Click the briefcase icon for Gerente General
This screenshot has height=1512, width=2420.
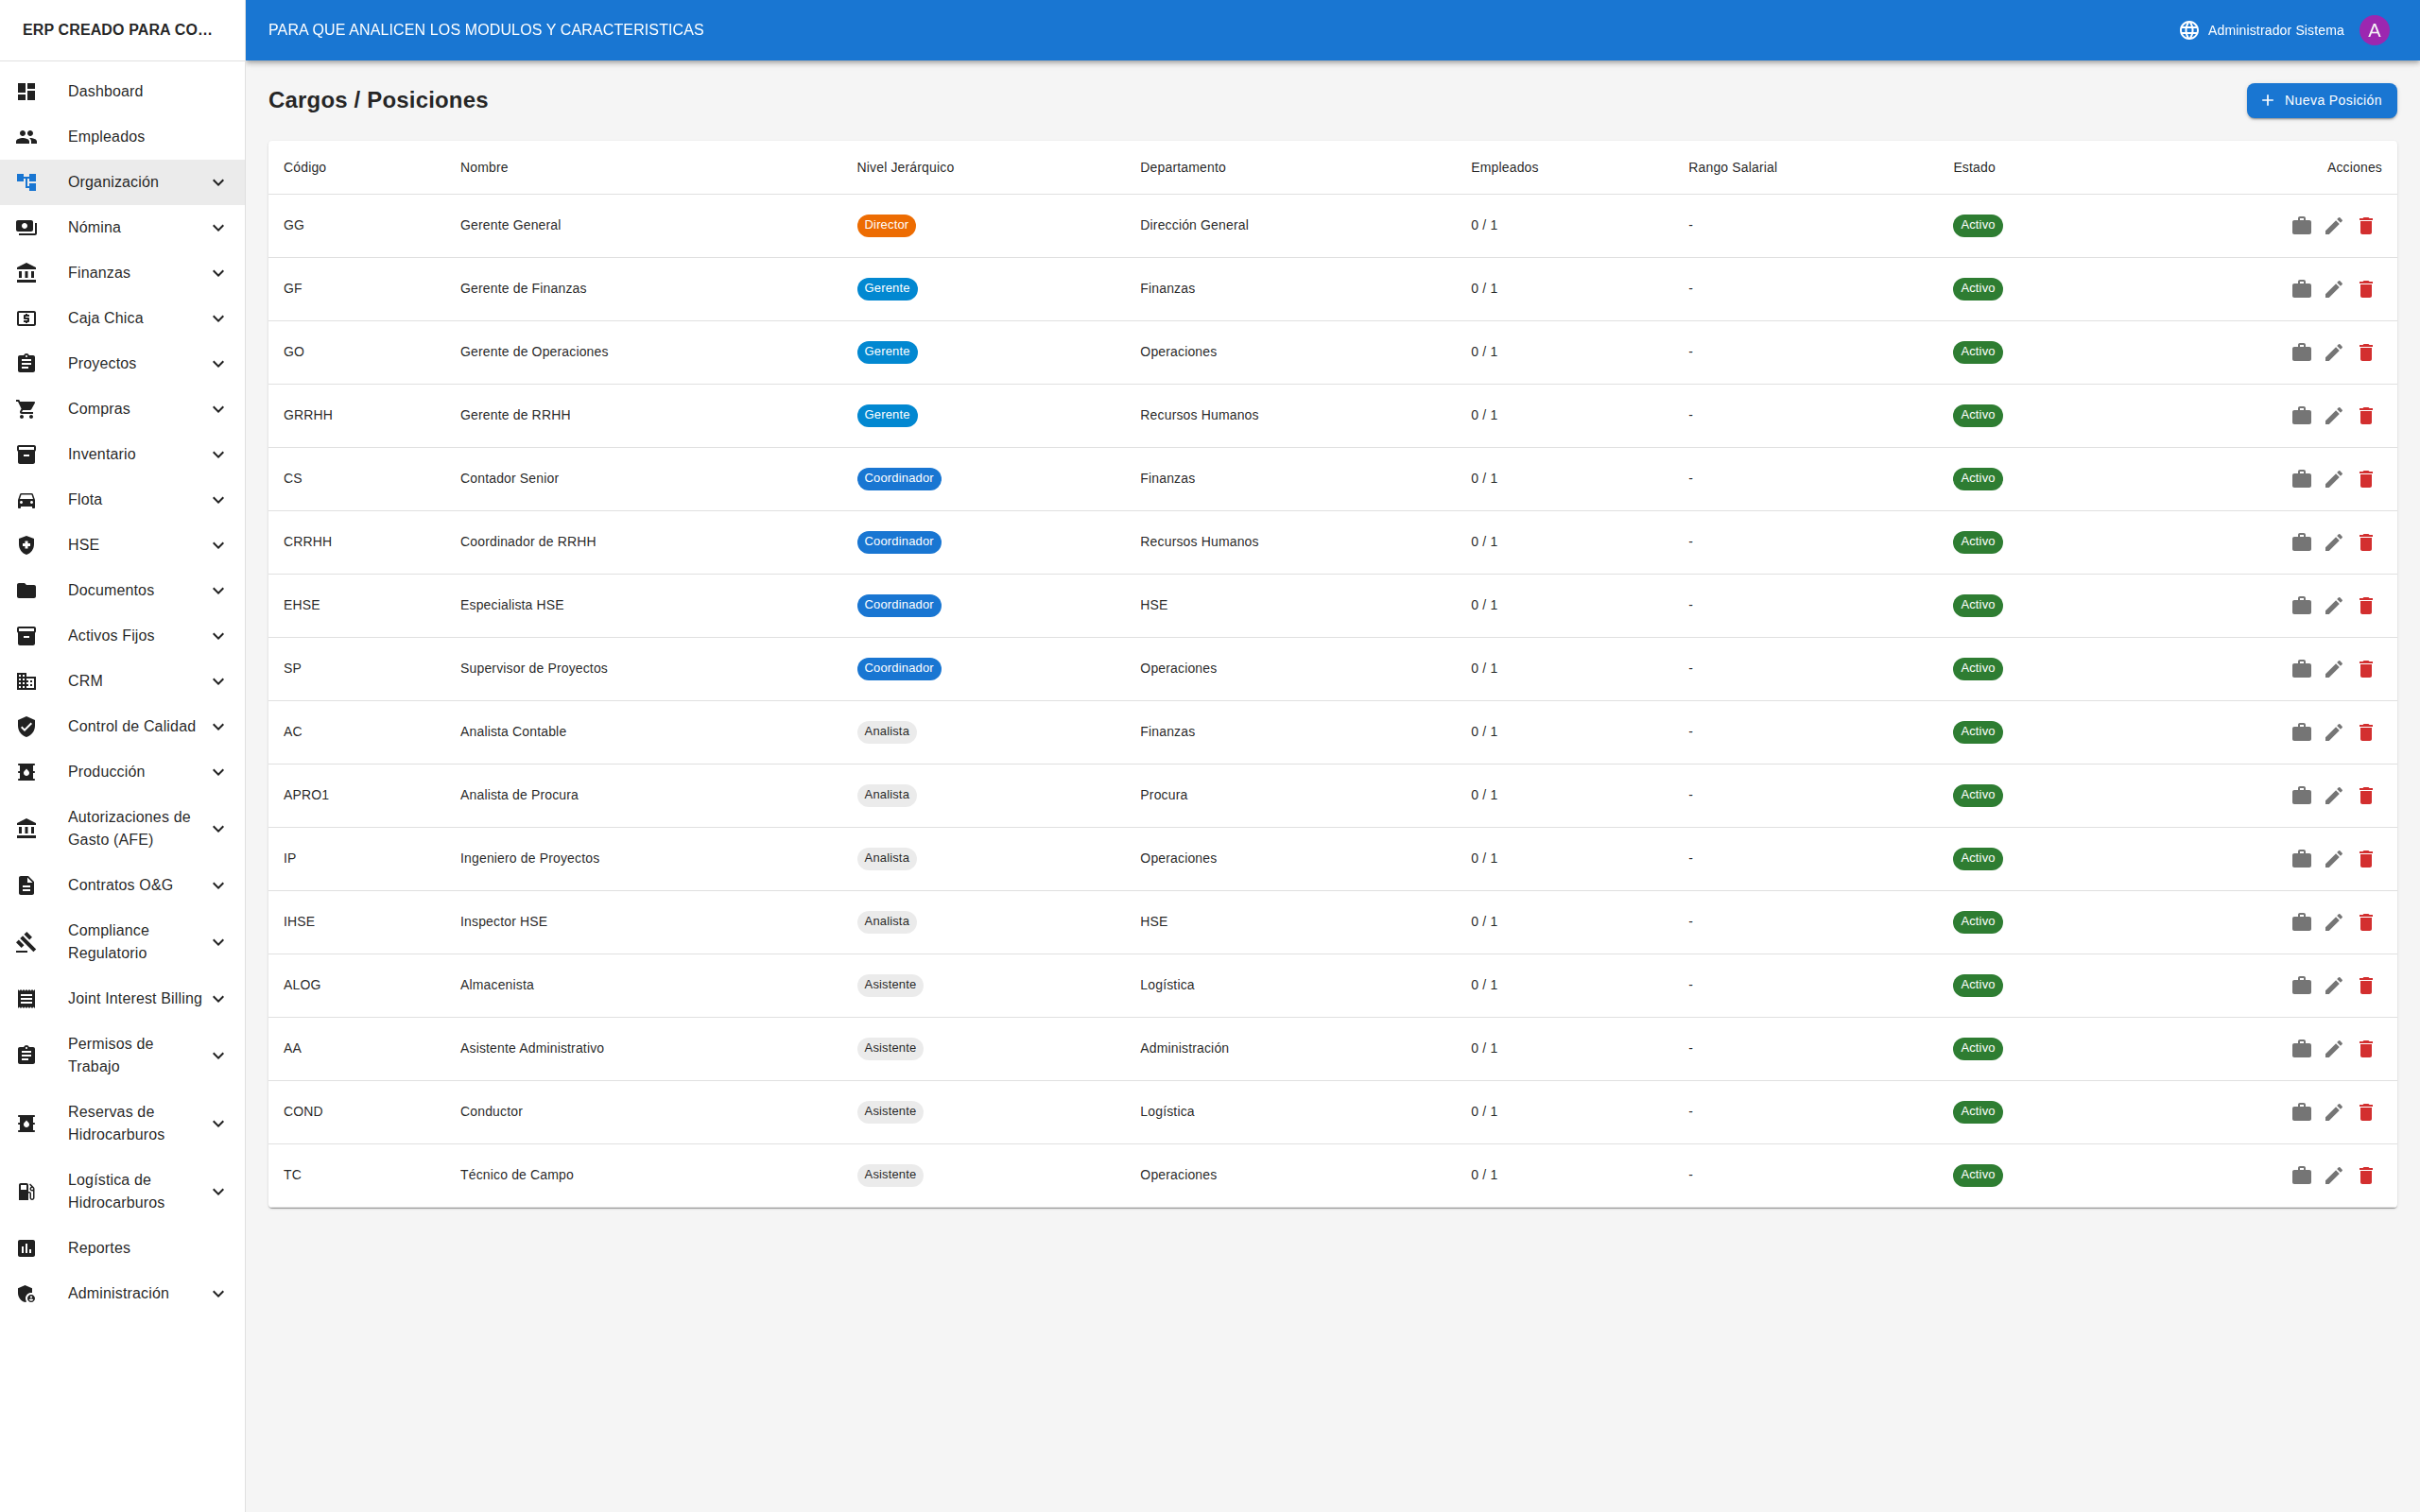2301,226
